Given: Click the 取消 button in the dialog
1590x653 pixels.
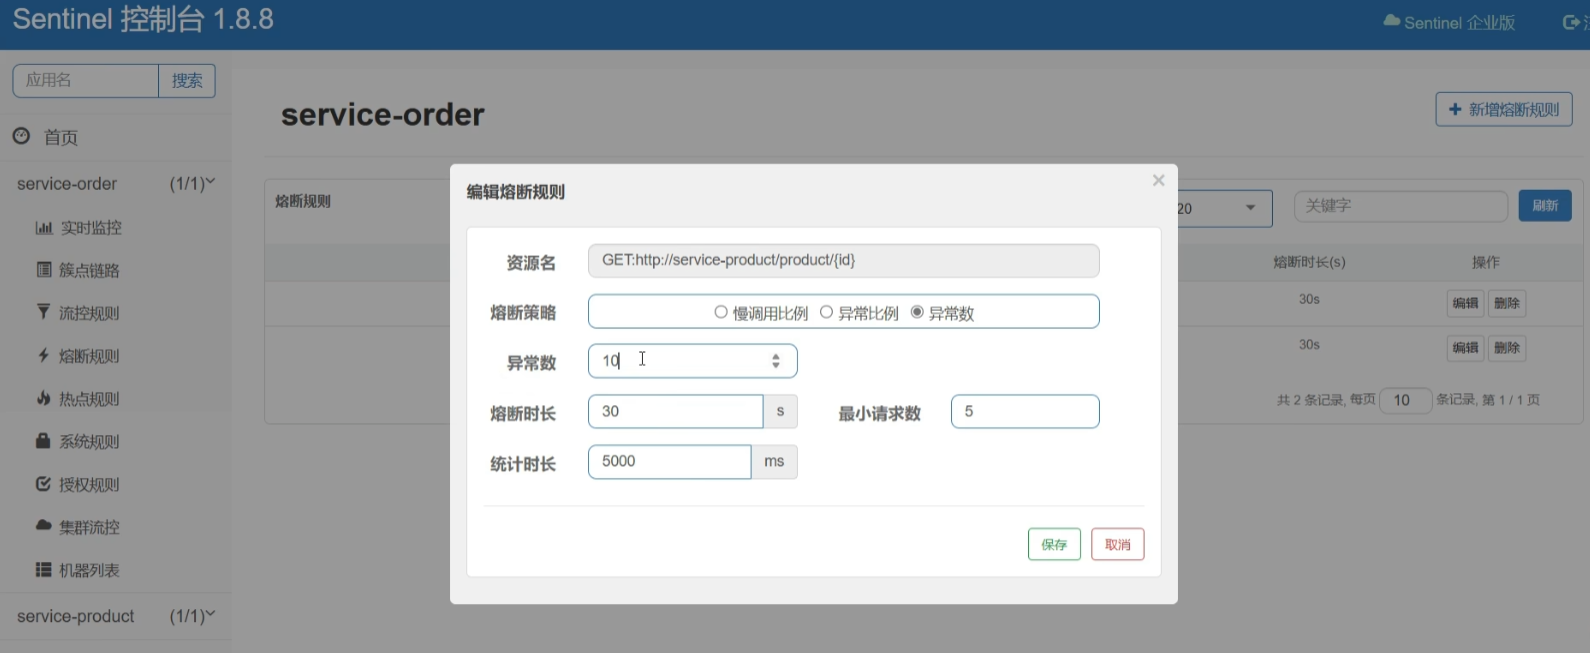Looking at the screenshot, I should pyautogui.click(x=1117, y=544).
